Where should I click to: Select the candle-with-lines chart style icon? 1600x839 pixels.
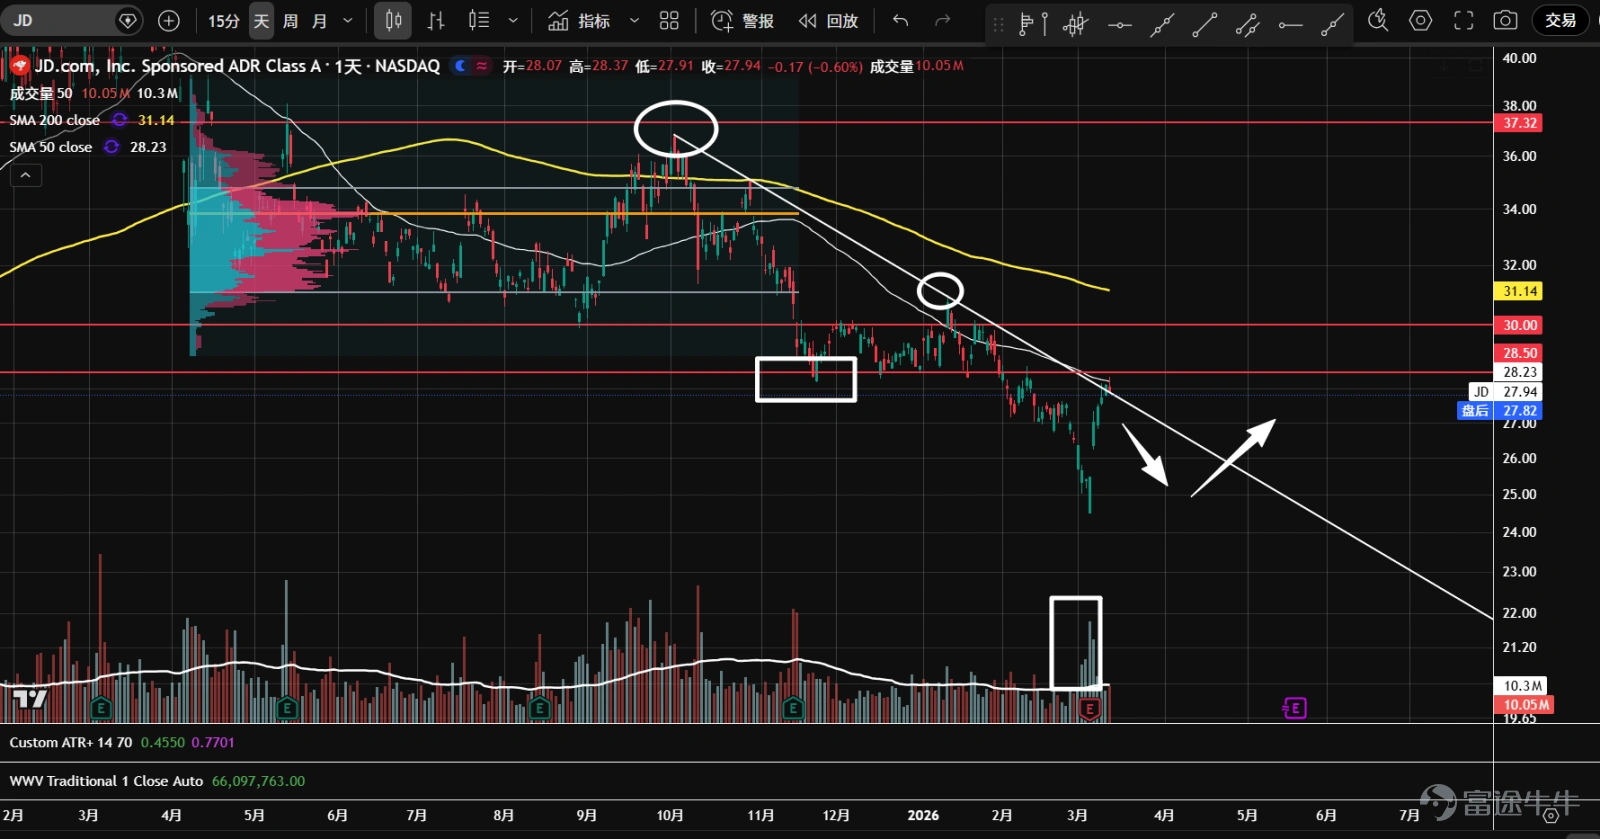[479, 20]
